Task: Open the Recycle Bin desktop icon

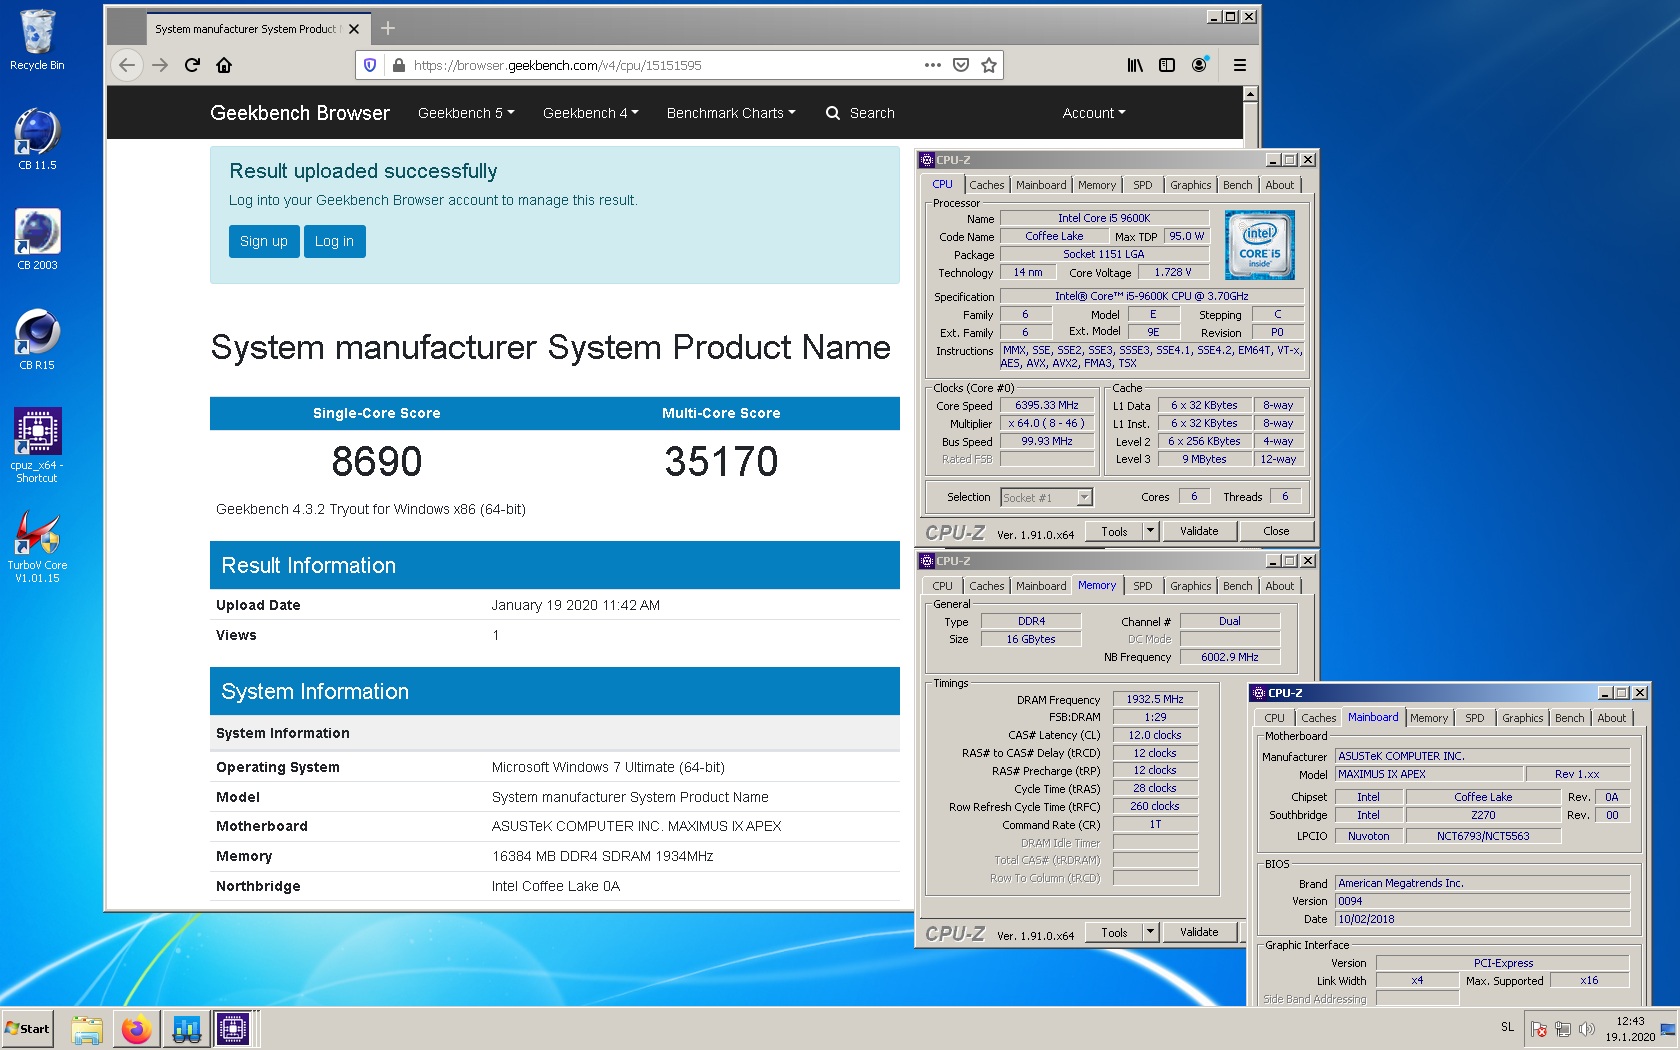Action: click(x=37, y=40)
